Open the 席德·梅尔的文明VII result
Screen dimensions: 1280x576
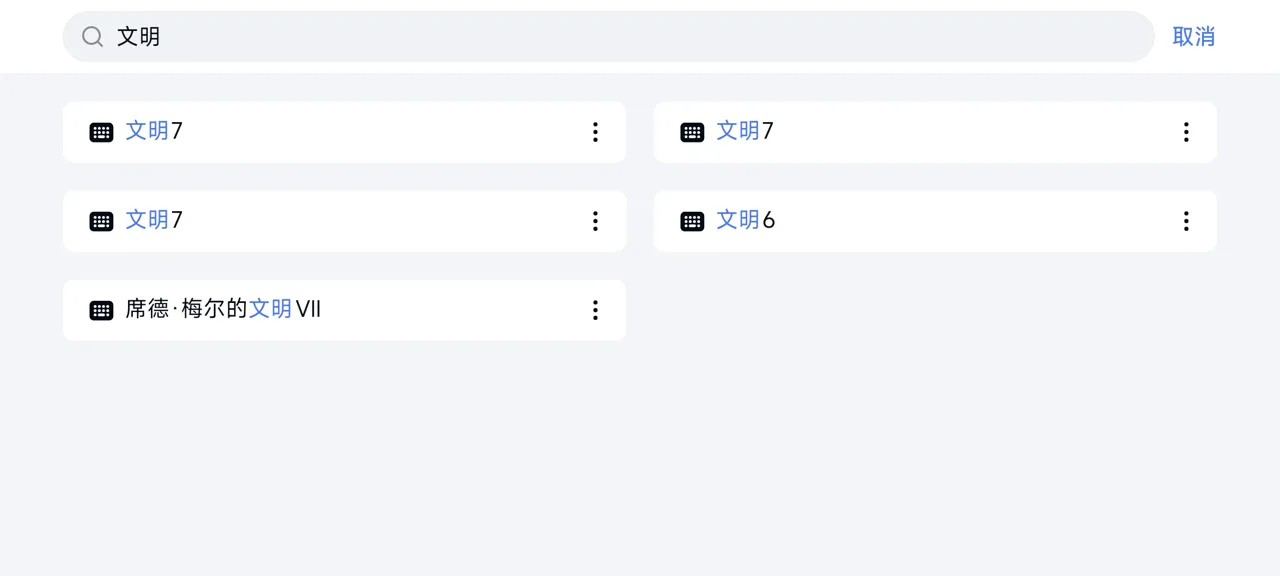344,310
